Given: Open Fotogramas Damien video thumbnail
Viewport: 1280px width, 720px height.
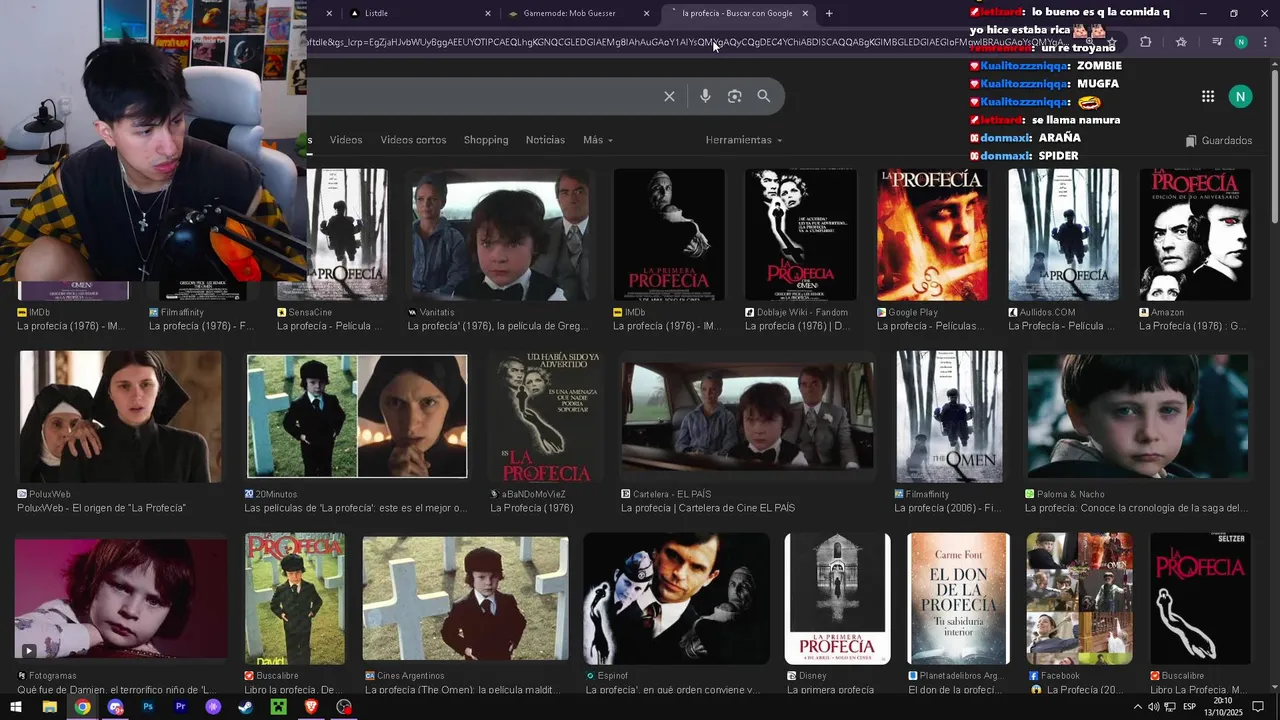Looking at the screenshot, I should point(121,599).
